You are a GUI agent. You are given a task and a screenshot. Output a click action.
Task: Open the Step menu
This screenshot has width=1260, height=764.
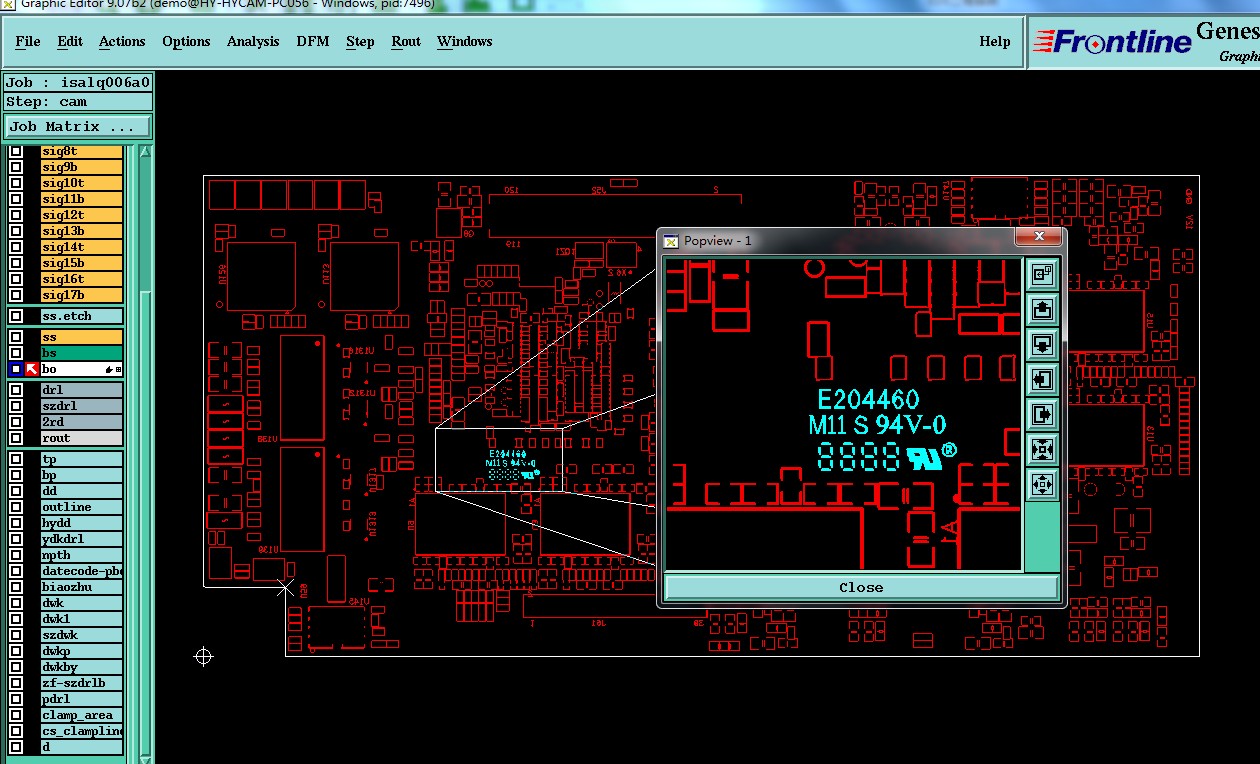coord(360,41)
